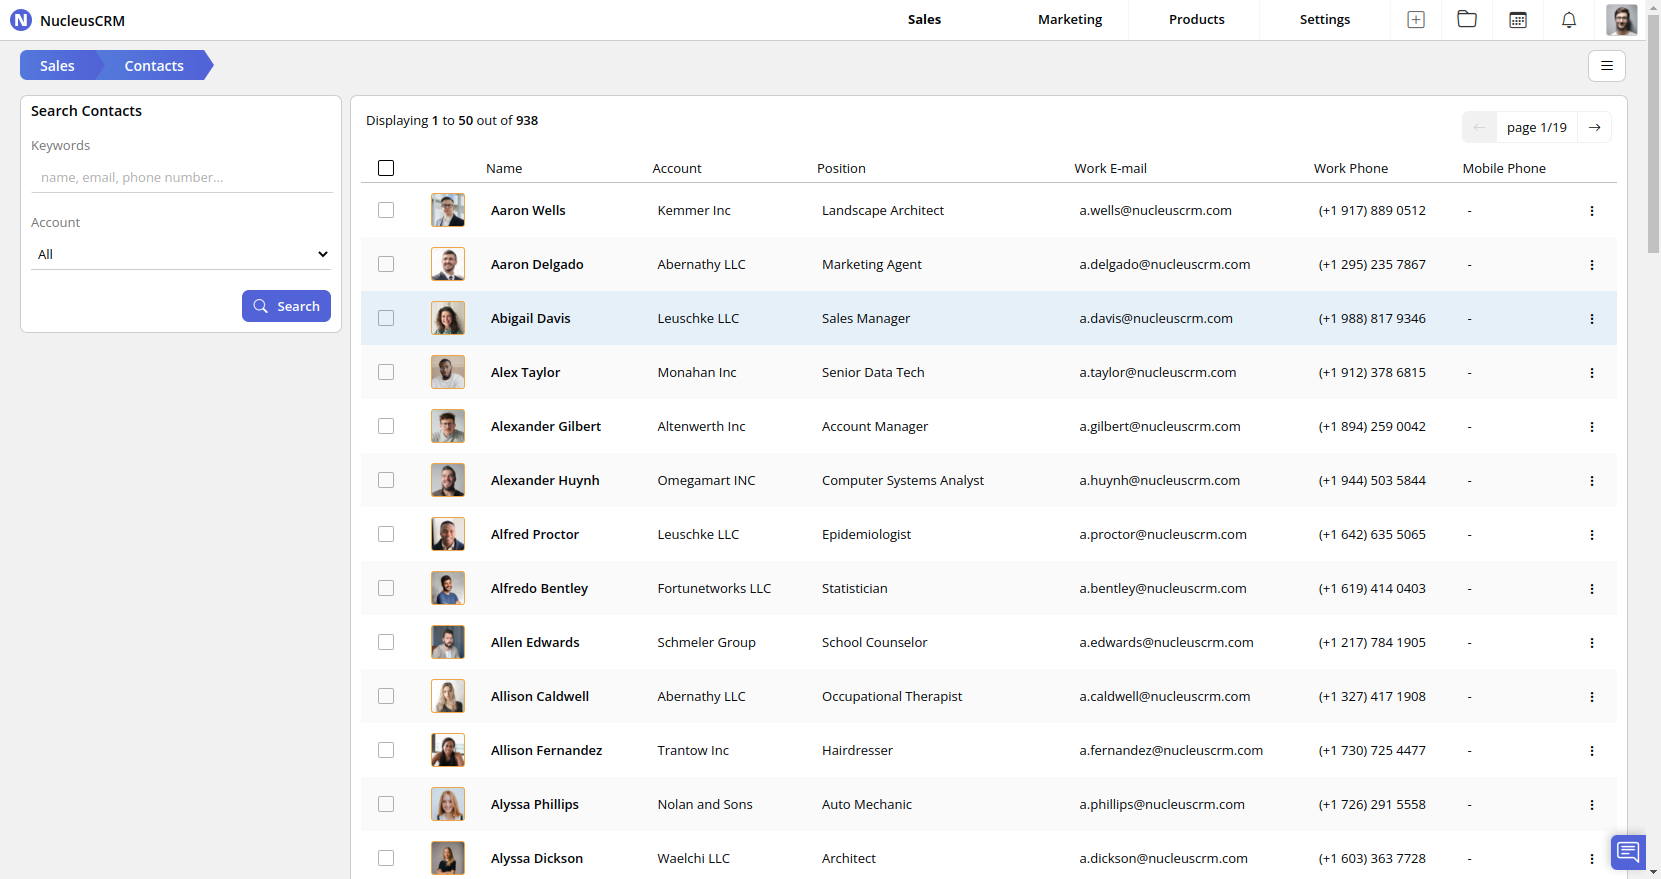Click the Contacts breadcrumb
Viewport: 1661px width, 879px height.
point(154,66)
